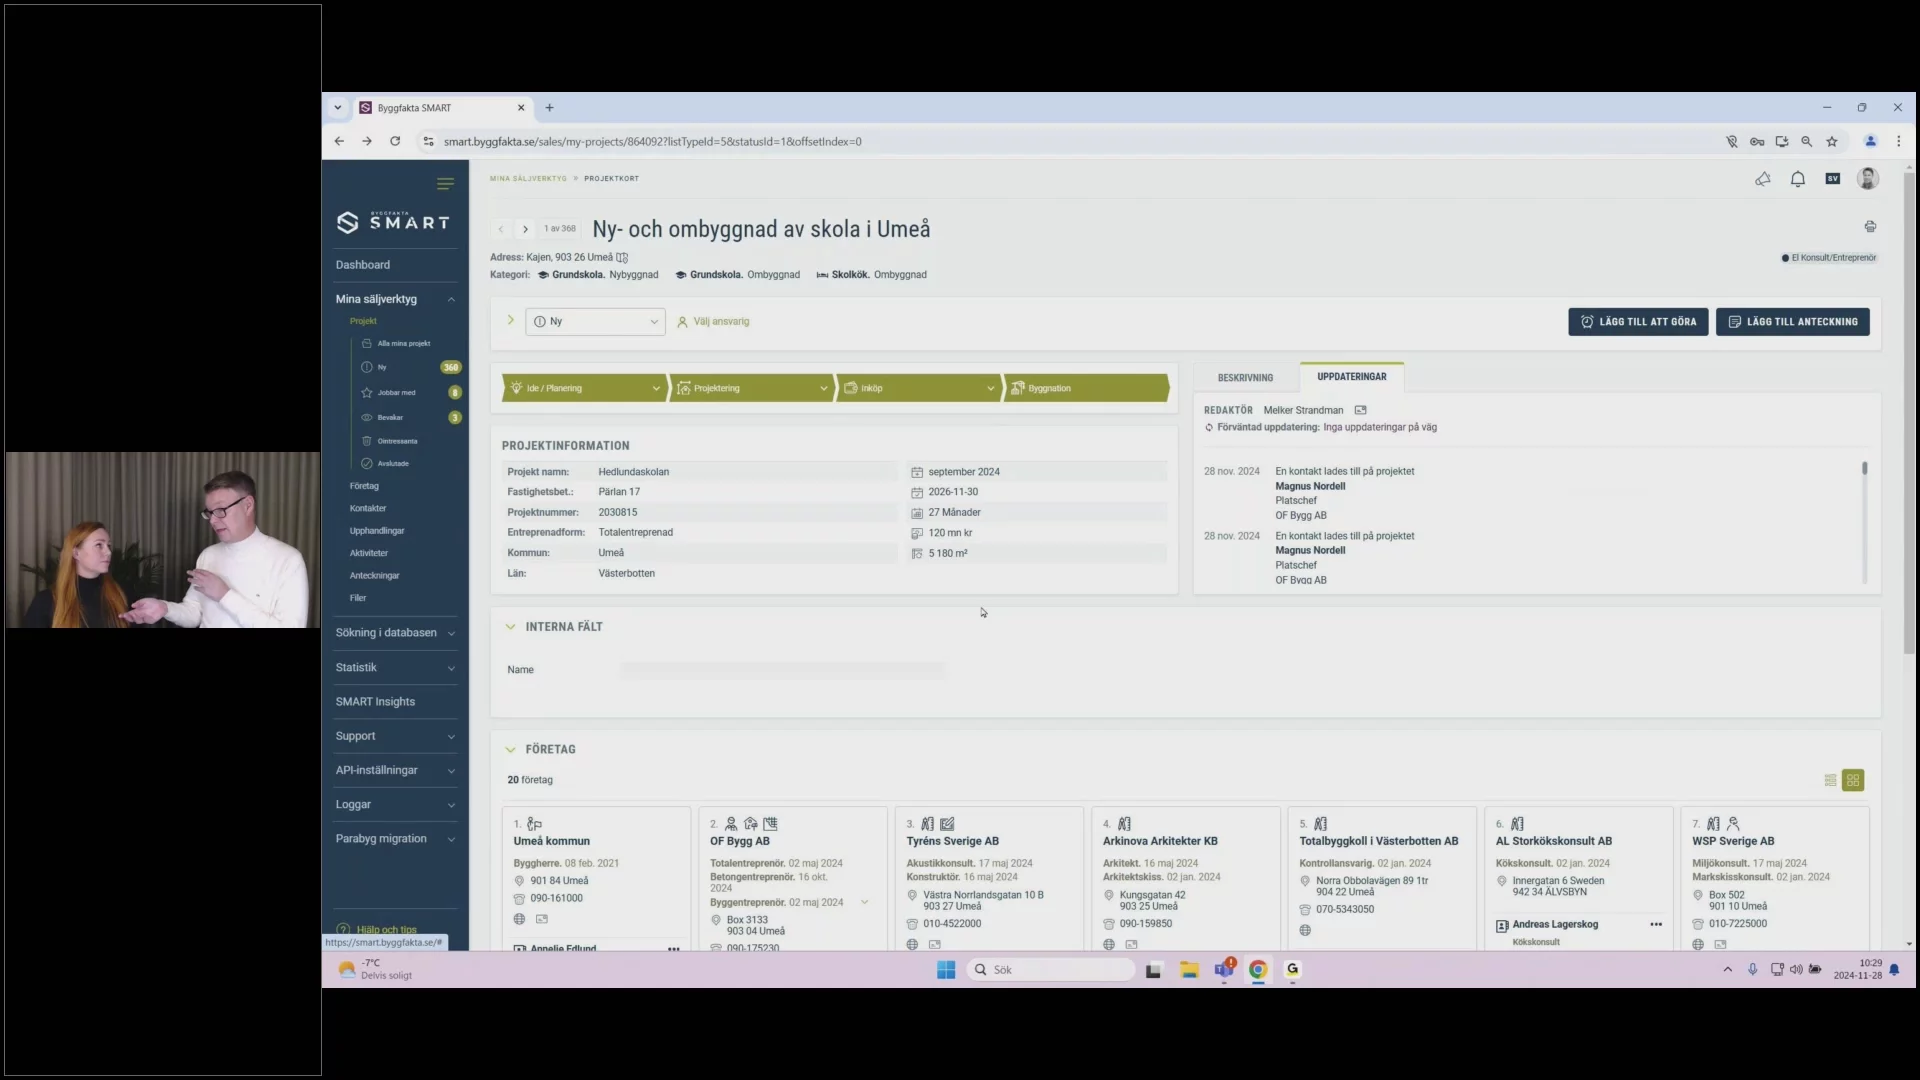Switch companies to list view
1920x1080 pixels.
click(x=1830, y=780)
